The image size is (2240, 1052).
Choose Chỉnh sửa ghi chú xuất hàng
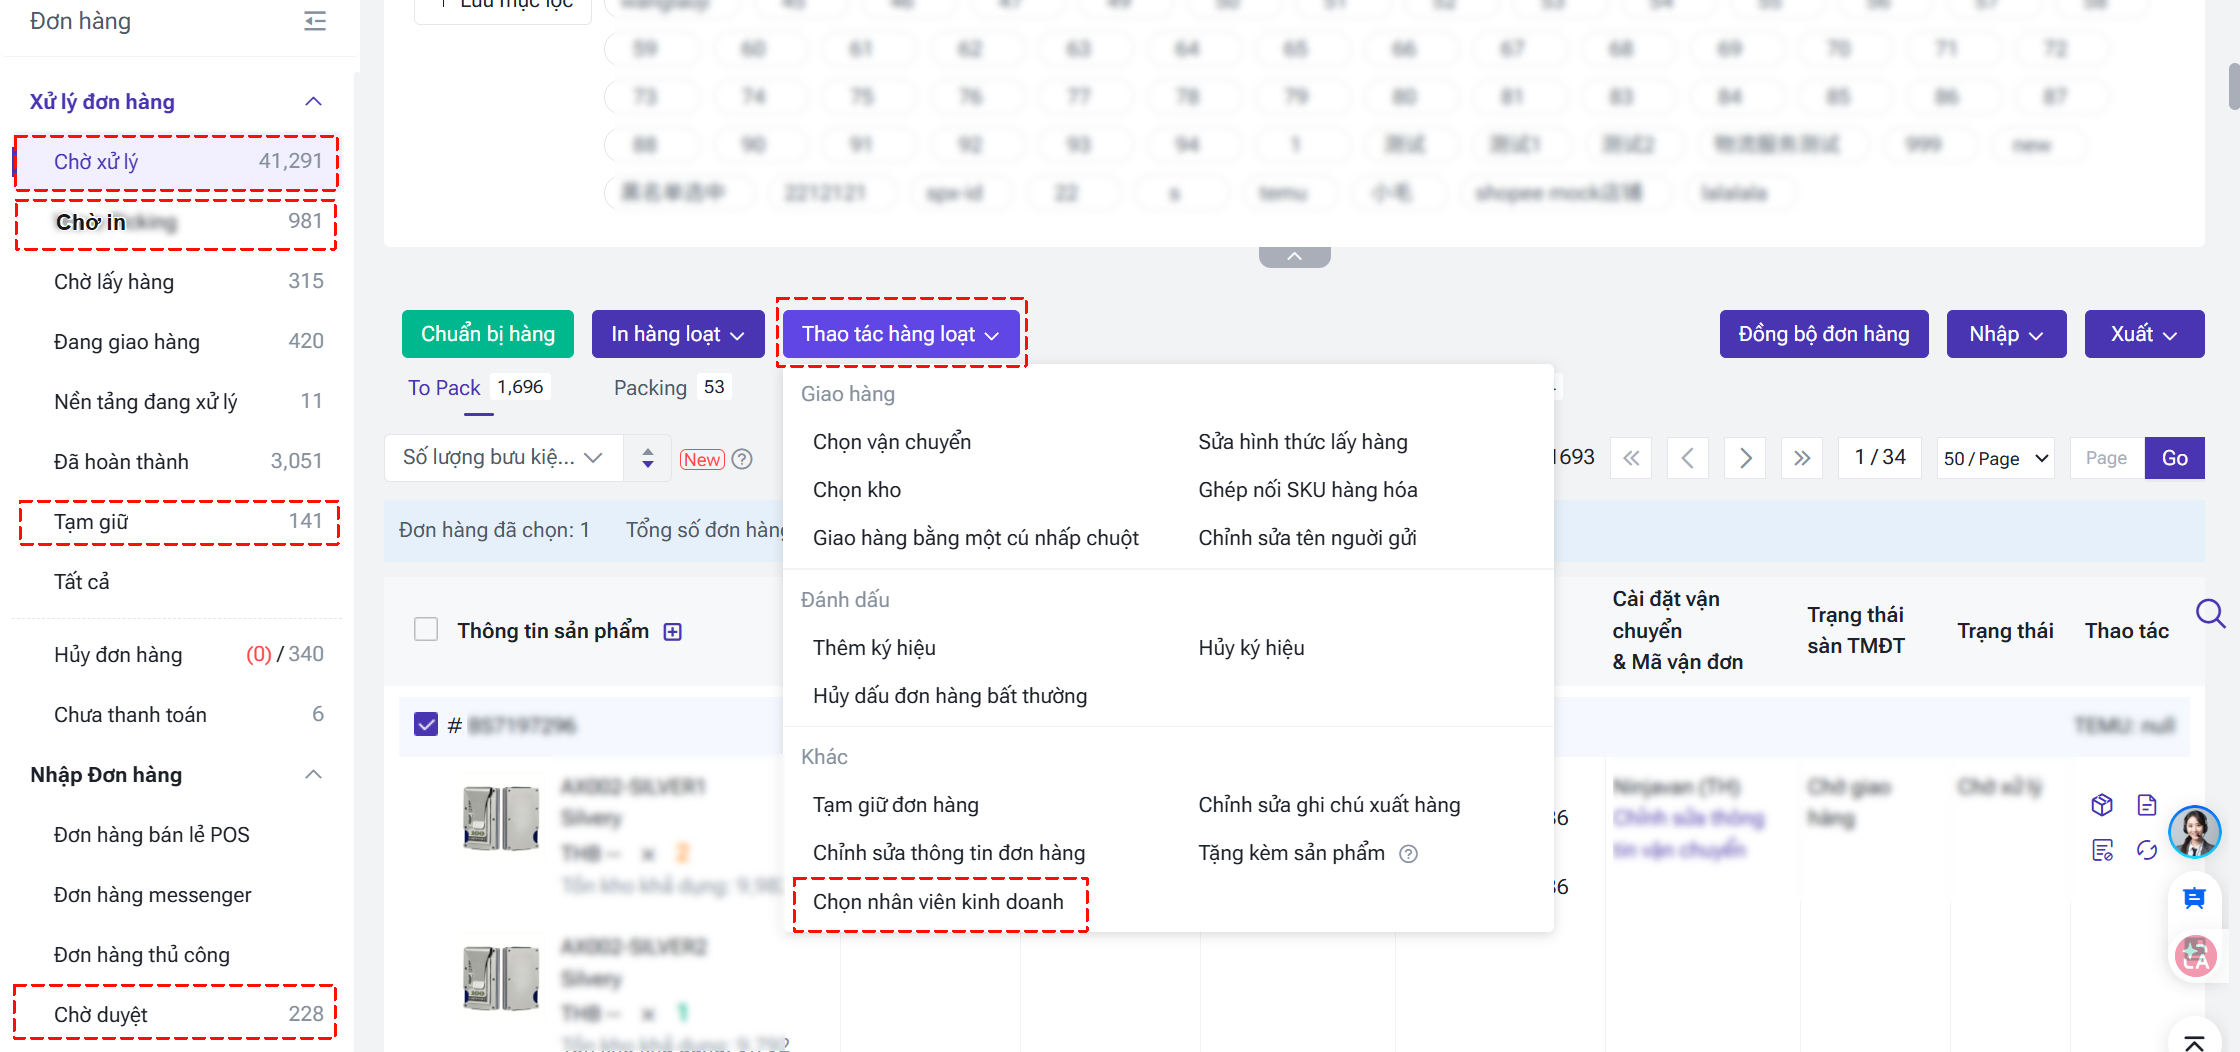point(1329,805)
